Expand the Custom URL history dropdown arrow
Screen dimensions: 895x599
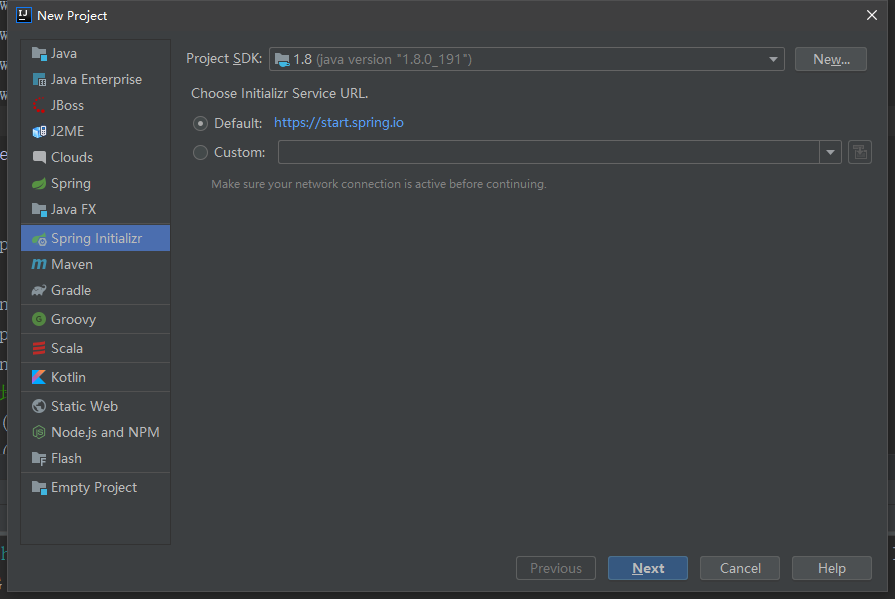pos(831,152)
